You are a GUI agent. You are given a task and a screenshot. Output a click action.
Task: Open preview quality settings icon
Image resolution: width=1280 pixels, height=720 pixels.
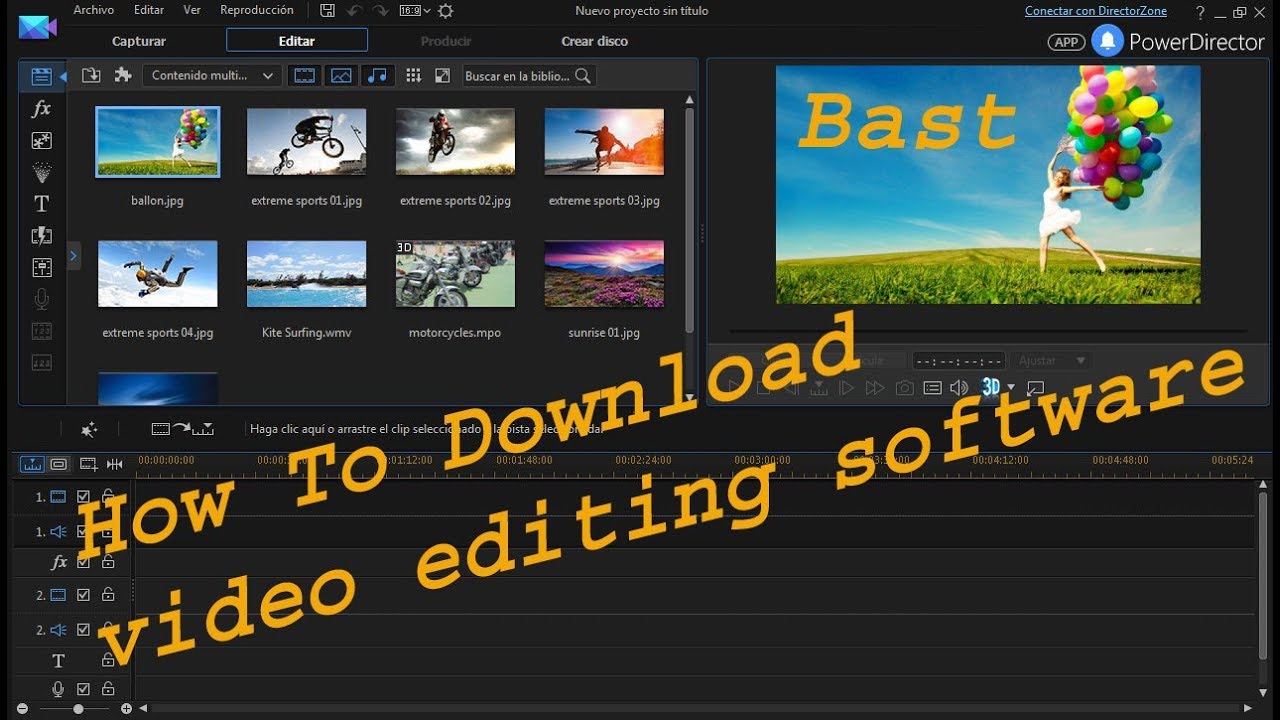(932, 388)
